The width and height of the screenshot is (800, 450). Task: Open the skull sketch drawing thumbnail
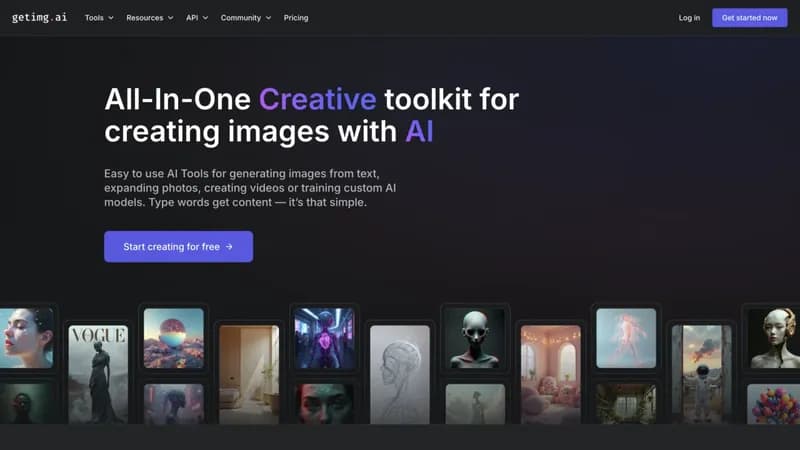pos(400,374)
